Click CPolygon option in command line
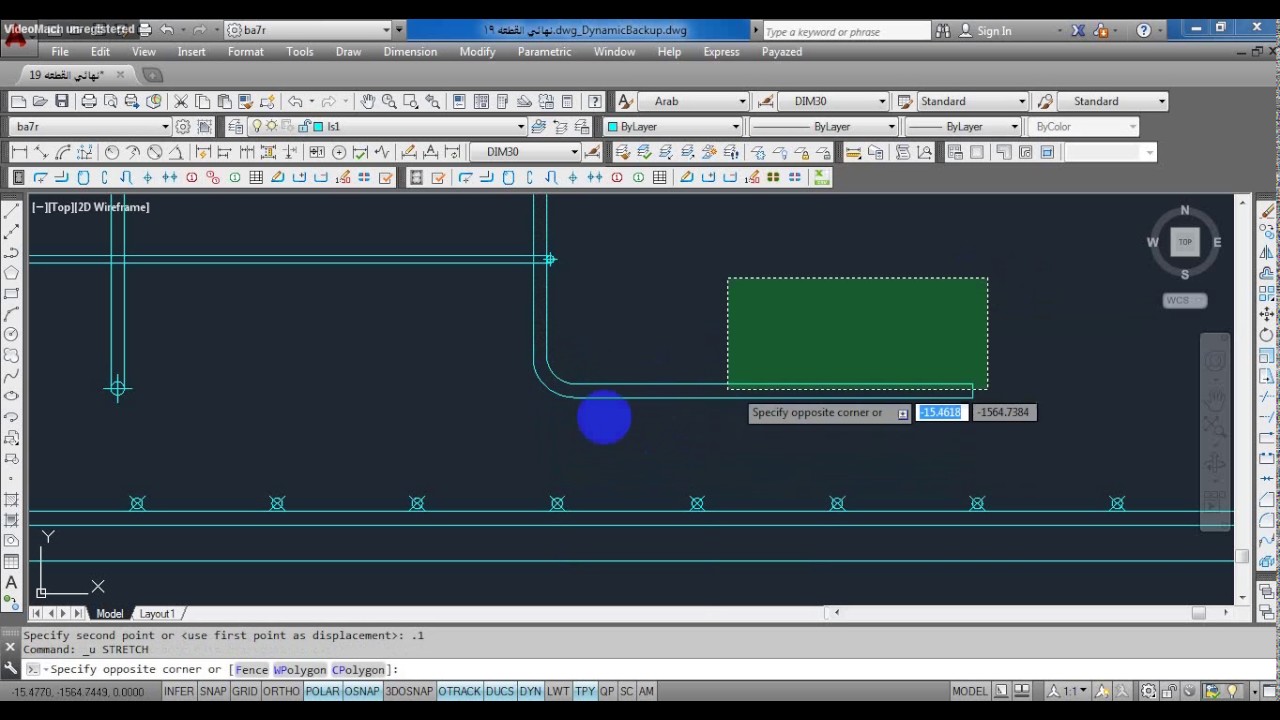This screenshot has height=720, width=1280. coord(358,670)
